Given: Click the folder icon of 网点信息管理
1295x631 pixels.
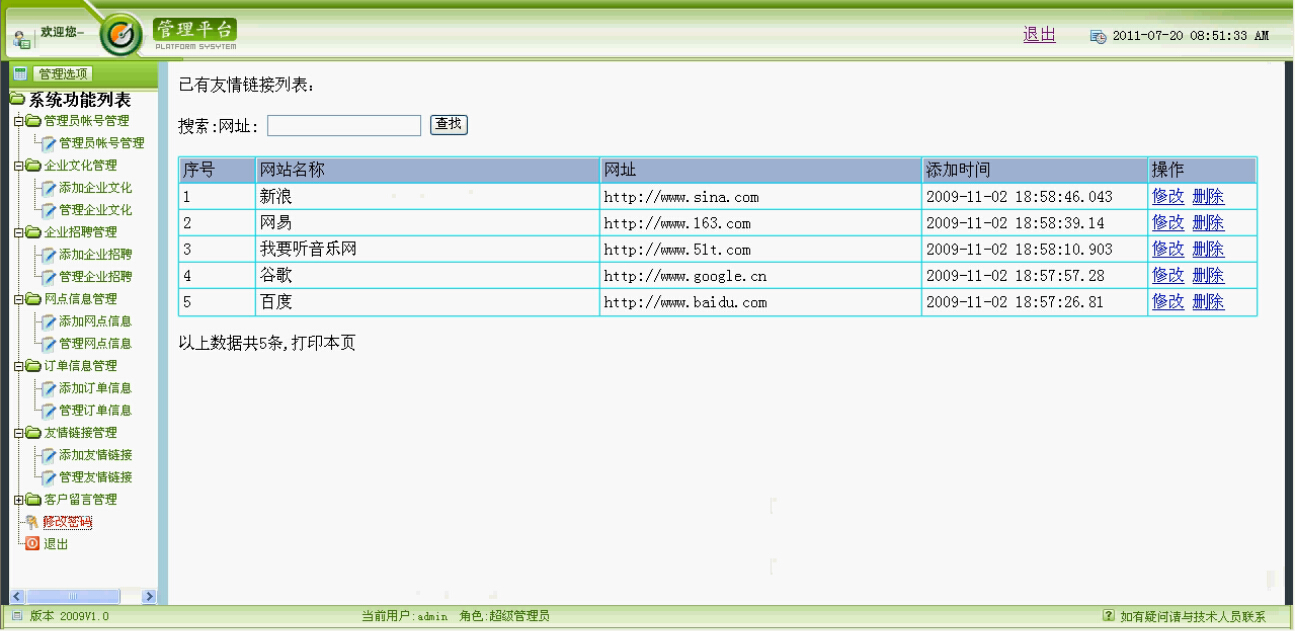Looking at the screenshot, I should coord(34,299).
